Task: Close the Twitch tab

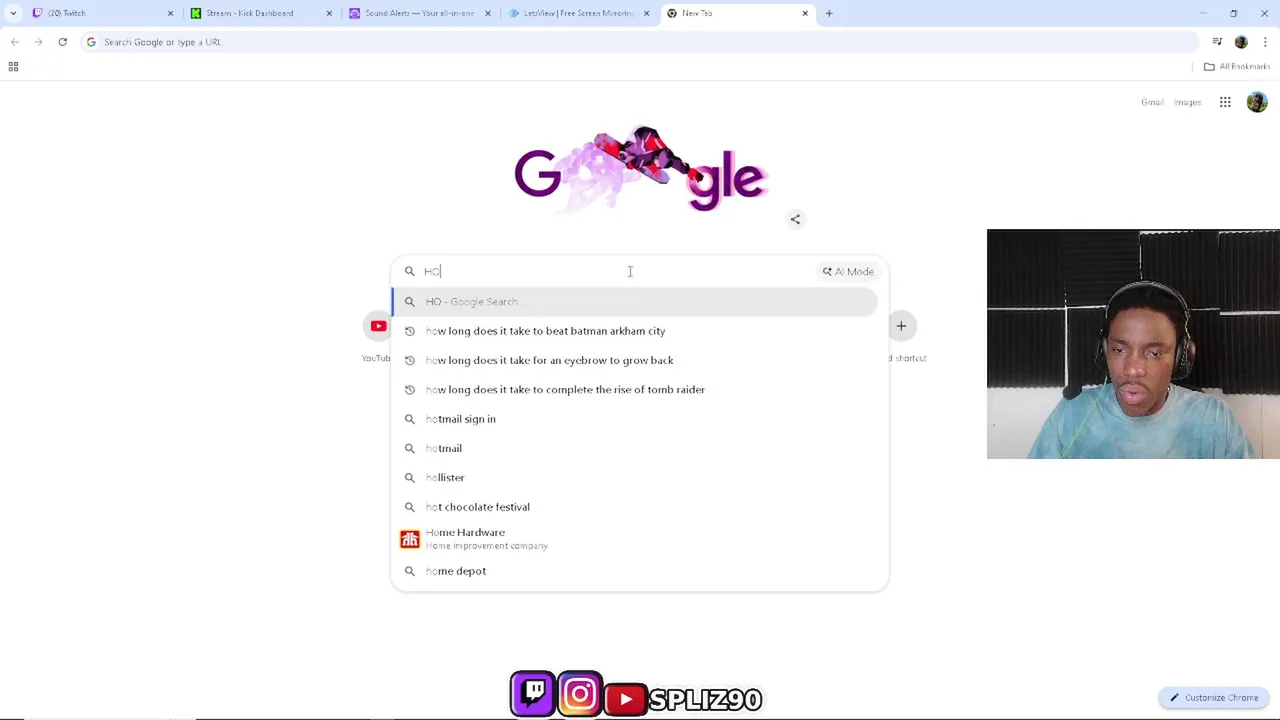Action: point(170,13)
